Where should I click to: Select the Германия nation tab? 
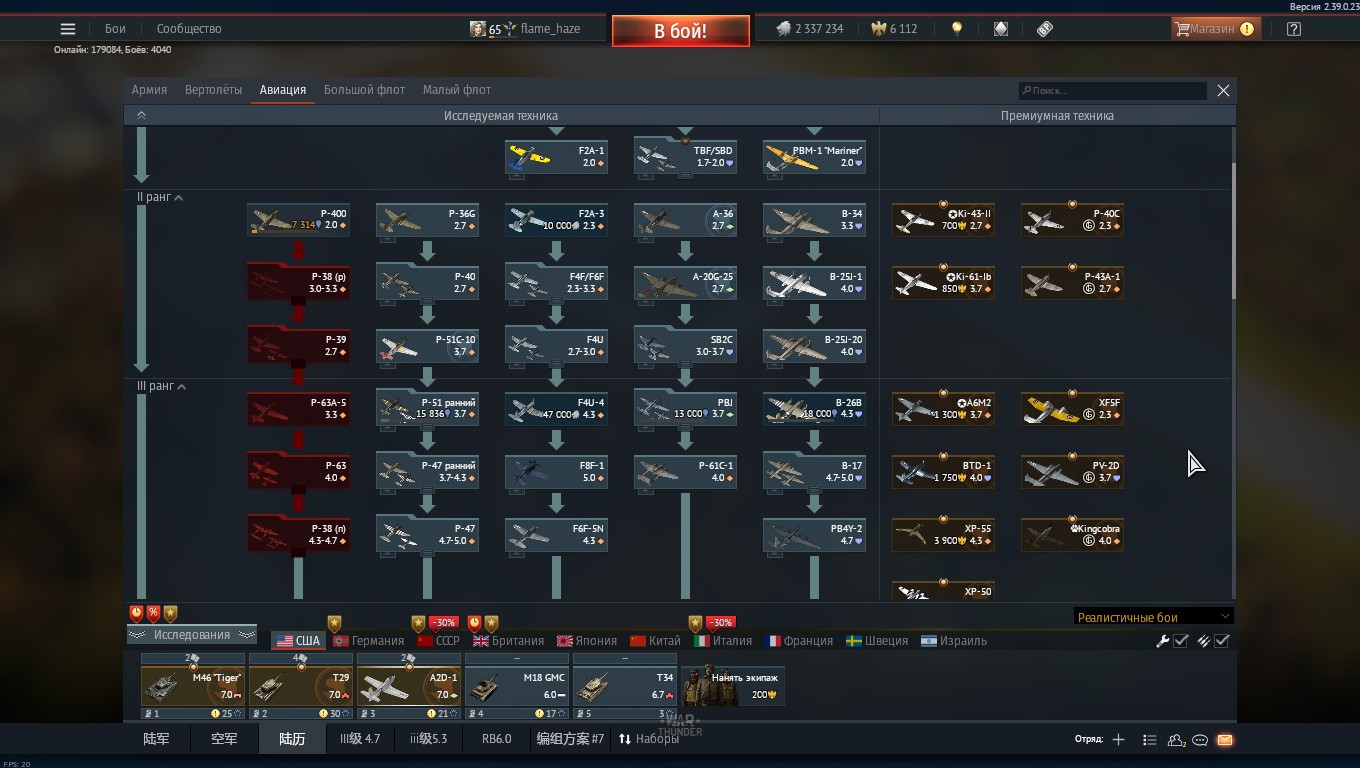coord(369,641)
